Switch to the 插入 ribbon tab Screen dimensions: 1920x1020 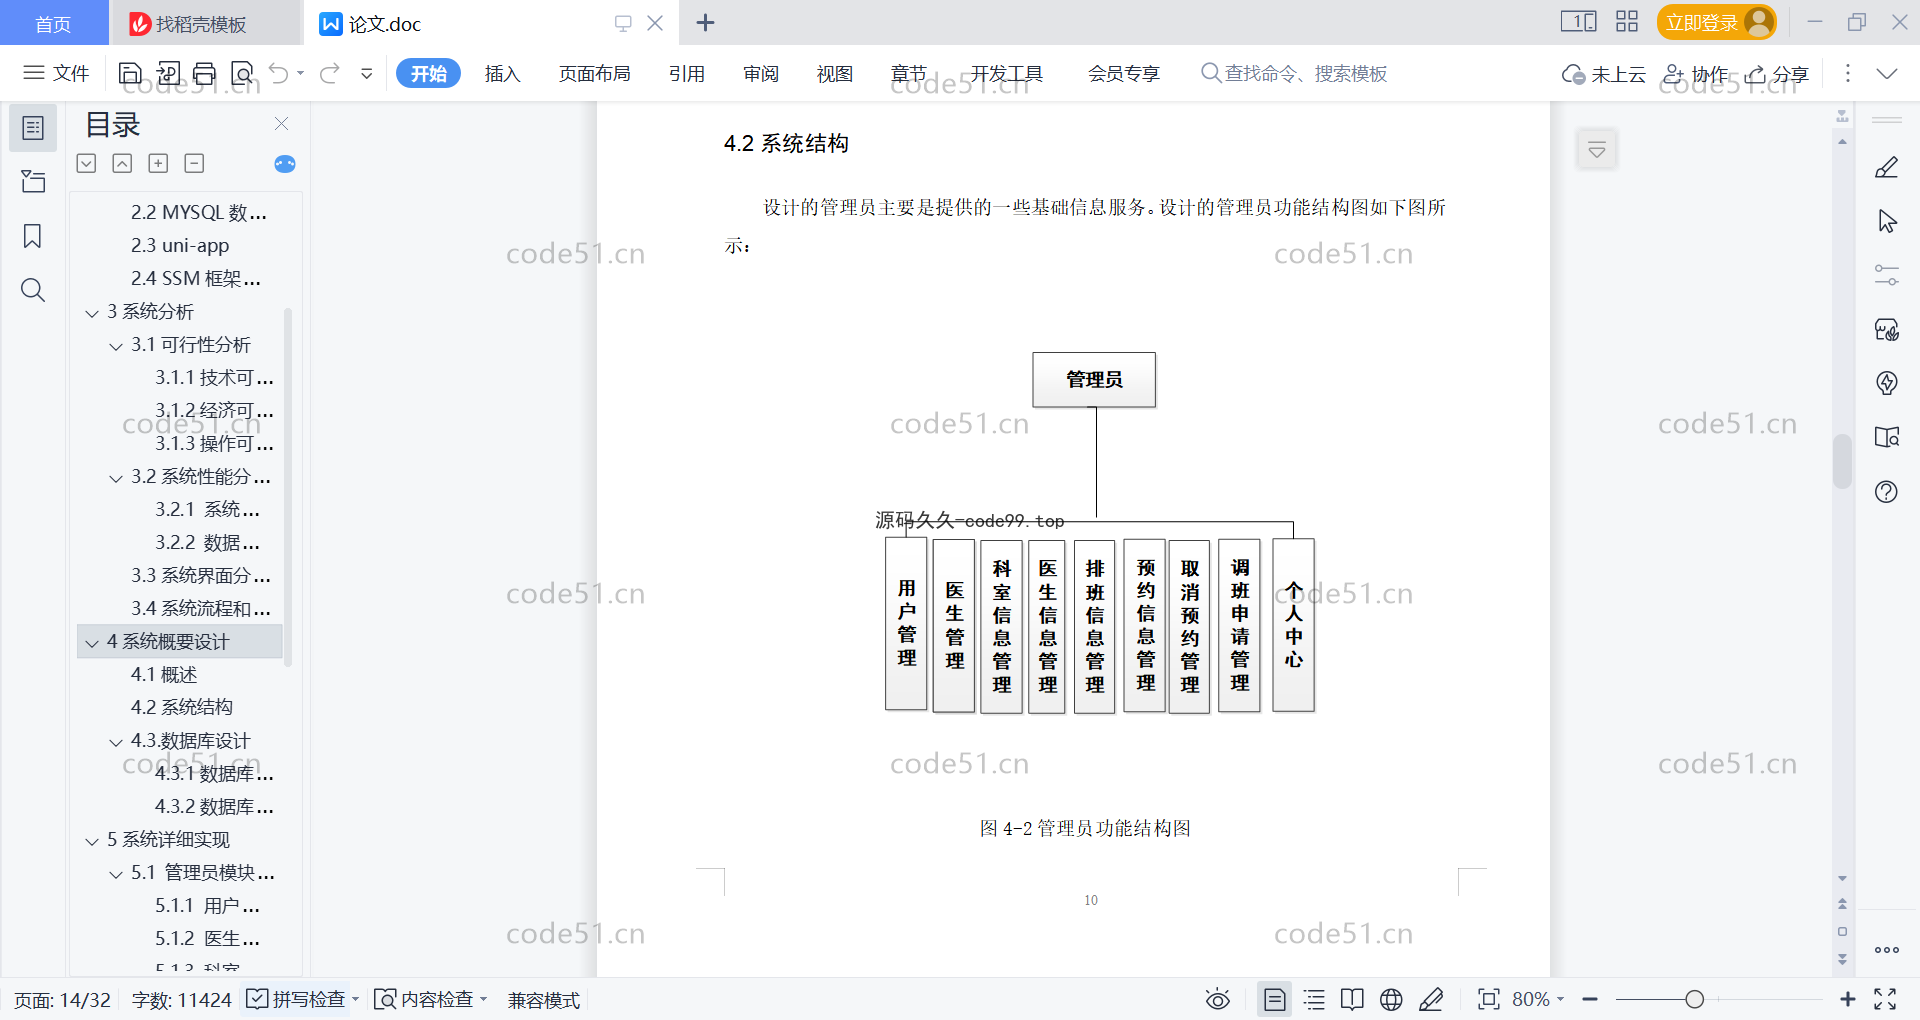(x=502, y=73)
